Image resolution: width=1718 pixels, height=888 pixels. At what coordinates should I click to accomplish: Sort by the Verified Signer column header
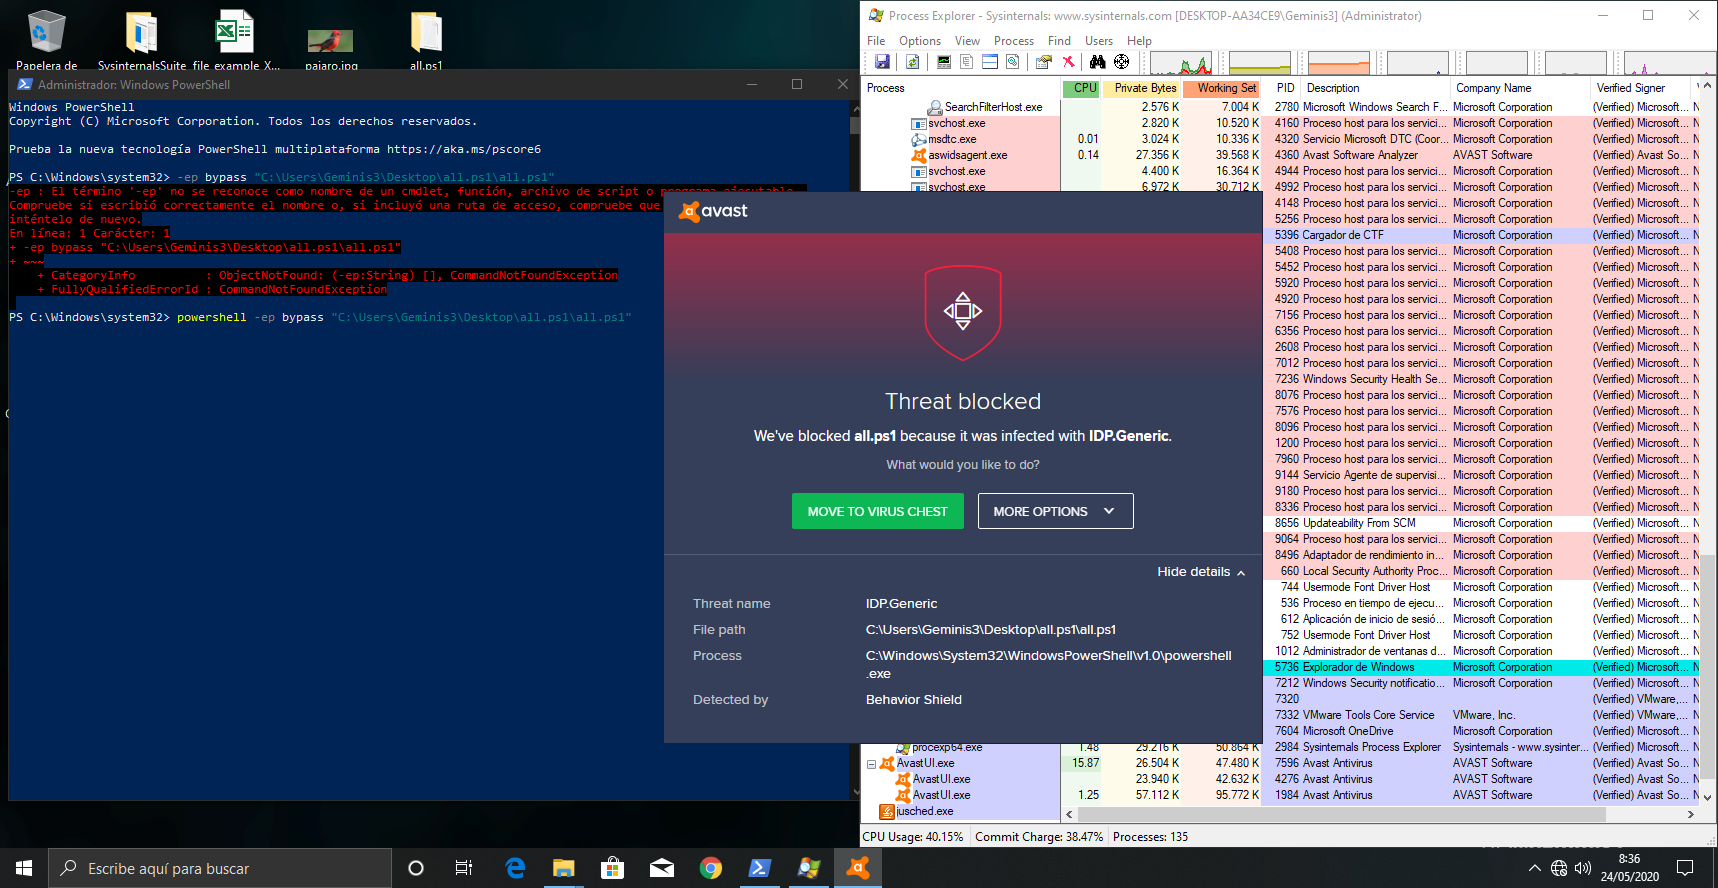point(1640,88)
